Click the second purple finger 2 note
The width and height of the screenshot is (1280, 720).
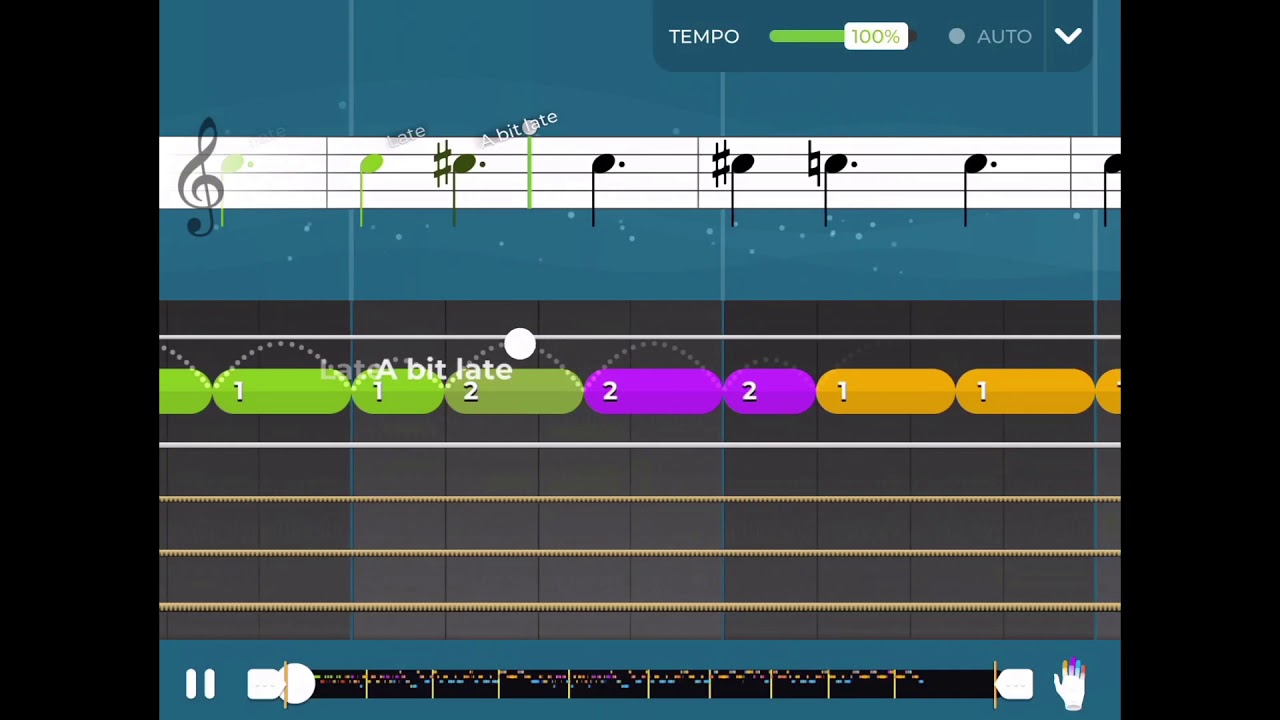(x=770, y=391)
